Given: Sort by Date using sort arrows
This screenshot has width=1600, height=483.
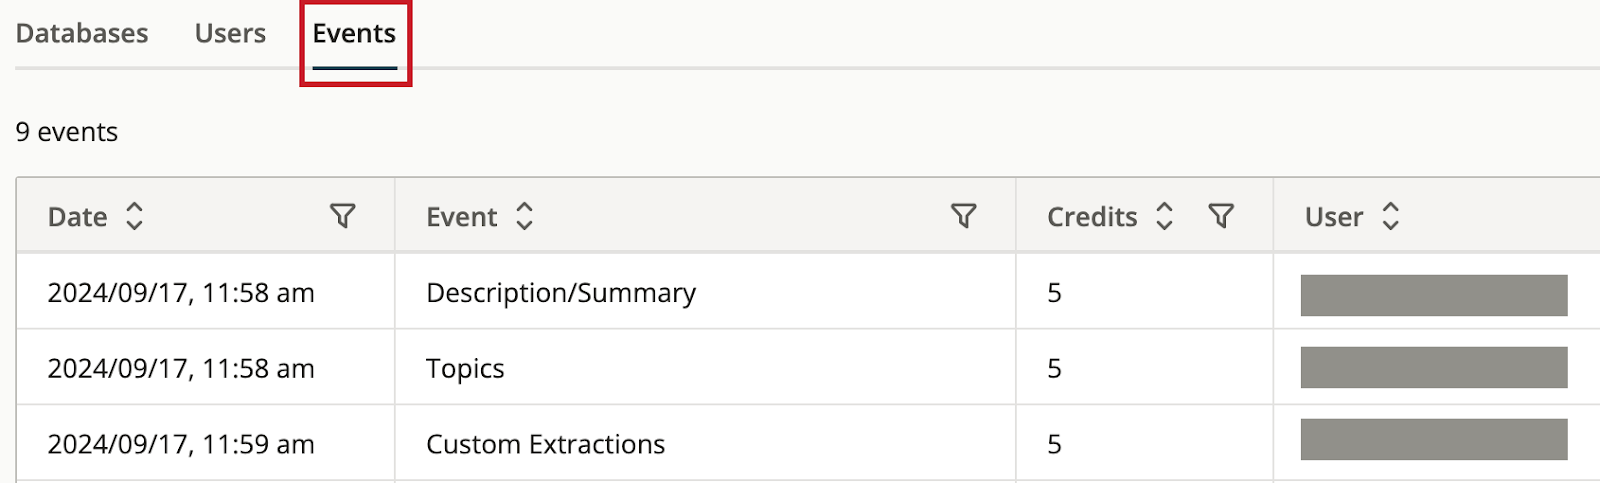Looking at the screenshot, I should coord(134,216).
